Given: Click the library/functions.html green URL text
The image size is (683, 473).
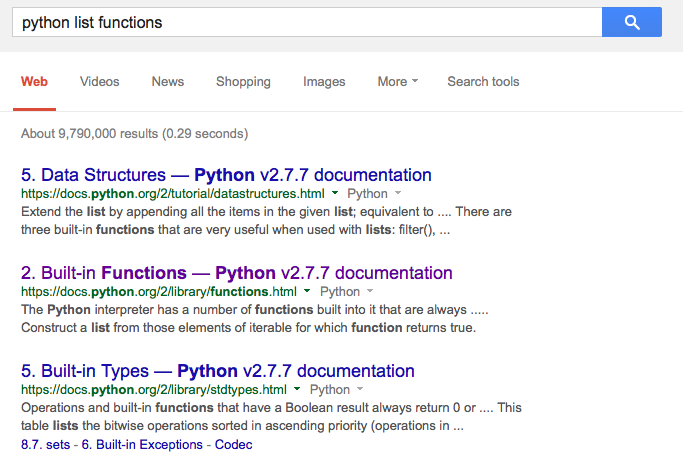Looking at the screenshot, I should tap(159, 291).
